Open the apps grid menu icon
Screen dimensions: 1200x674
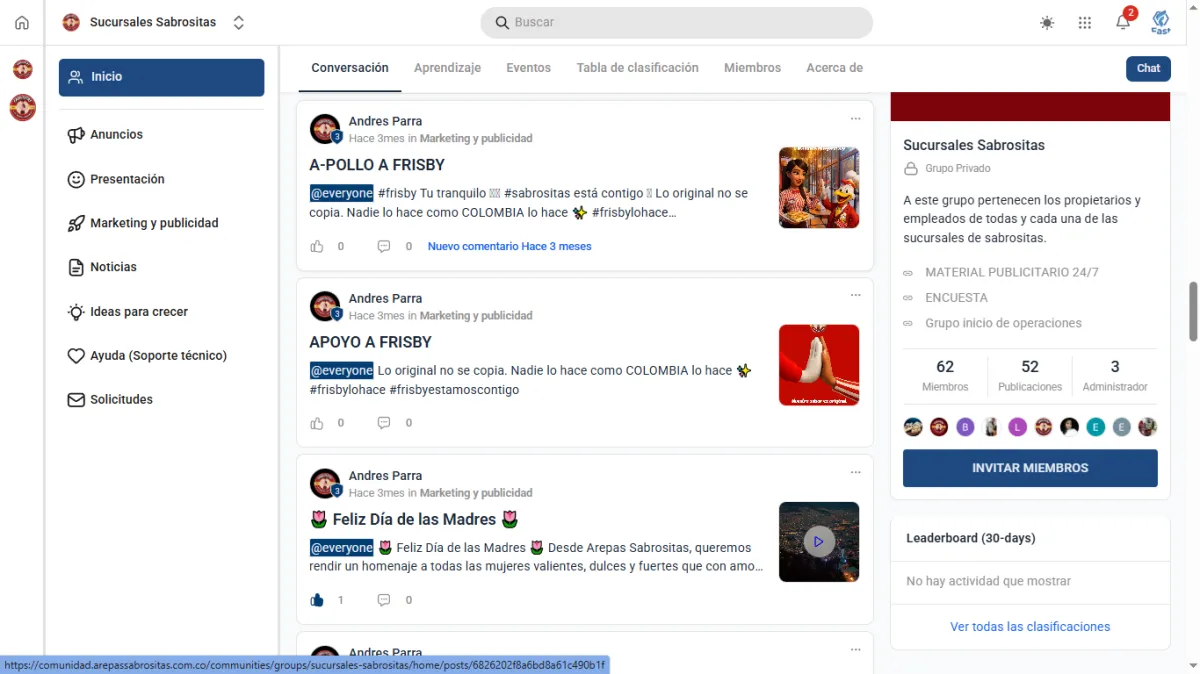pos(1085,23)
